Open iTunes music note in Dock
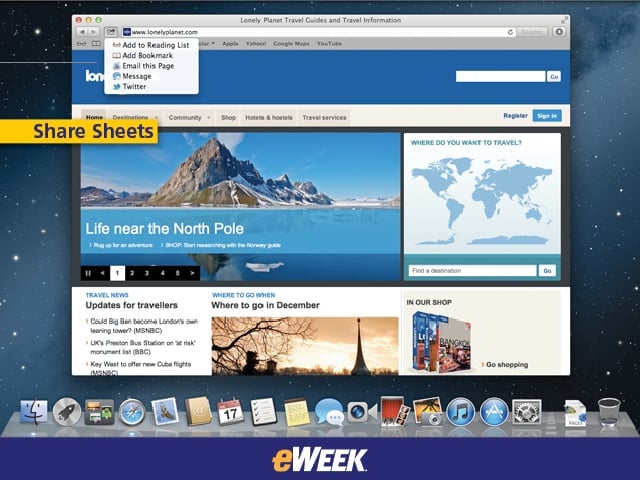The height and width of the screenshot is (480, 640). pos(461,412)
